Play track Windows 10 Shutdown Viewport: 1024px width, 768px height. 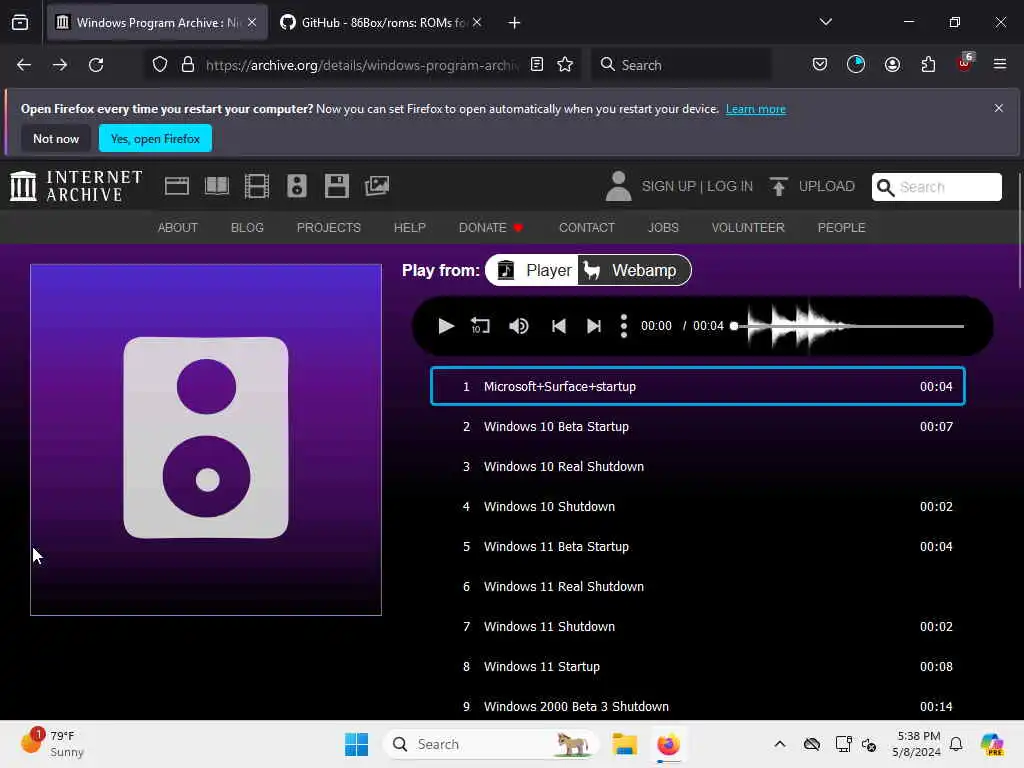[x=697, y=506]
